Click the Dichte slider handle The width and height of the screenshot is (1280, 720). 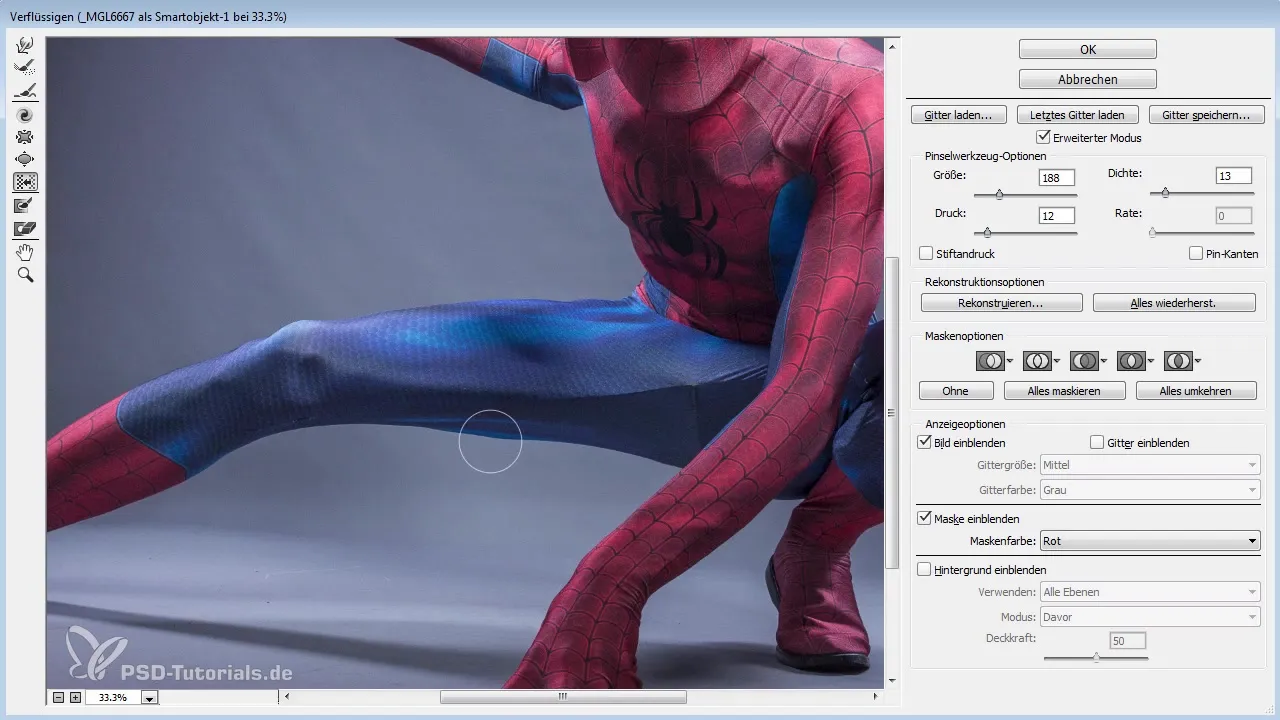pos(1165,193)
